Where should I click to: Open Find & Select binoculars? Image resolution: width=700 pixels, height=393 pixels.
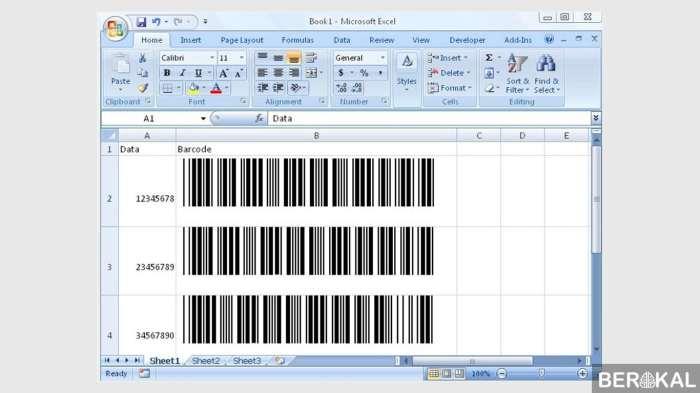pyautogui.click(x=546, y=73)
